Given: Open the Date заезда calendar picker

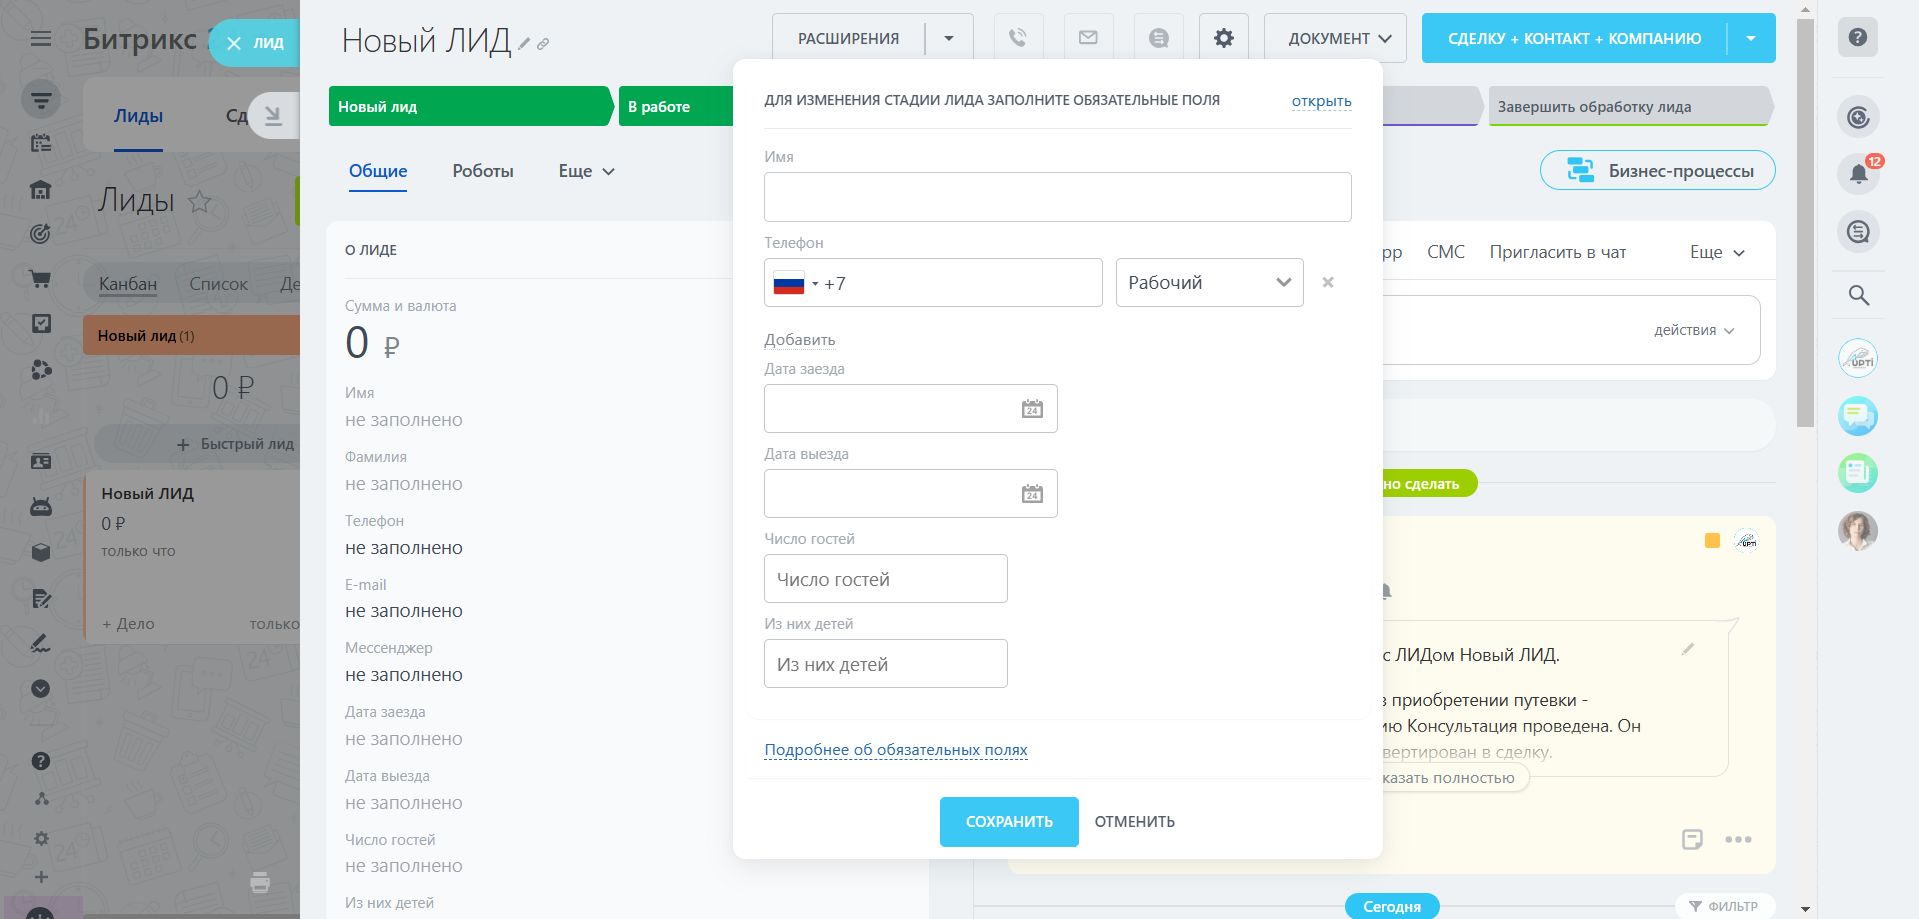Looking at the screenshot, I should click(x=1032, y=408).
